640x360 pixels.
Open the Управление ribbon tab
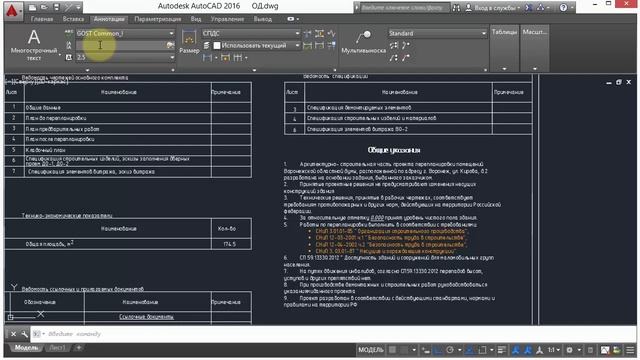click(x=227, y=19)
